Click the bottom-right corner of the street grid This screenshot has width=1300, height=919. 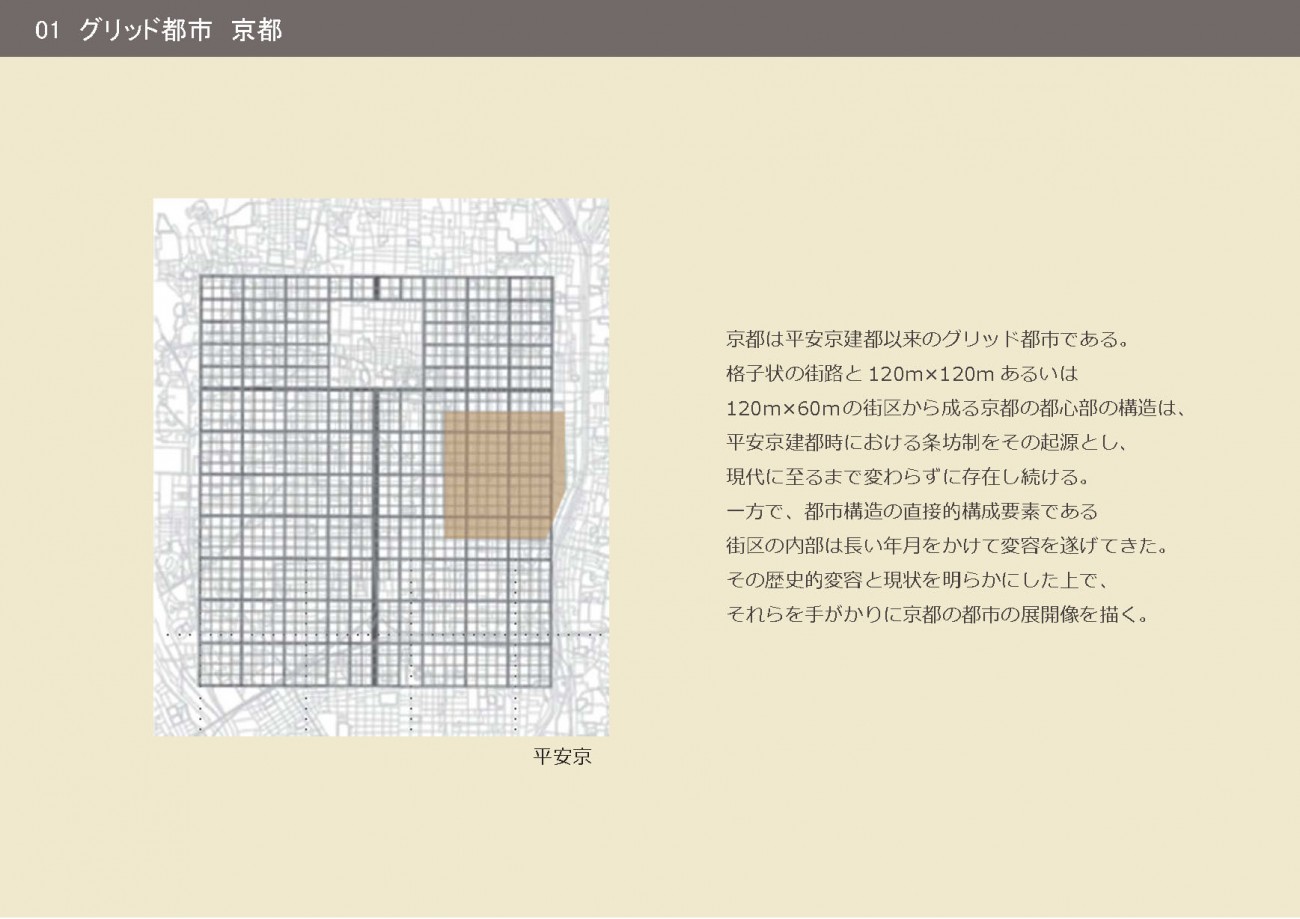click(551, 684)
